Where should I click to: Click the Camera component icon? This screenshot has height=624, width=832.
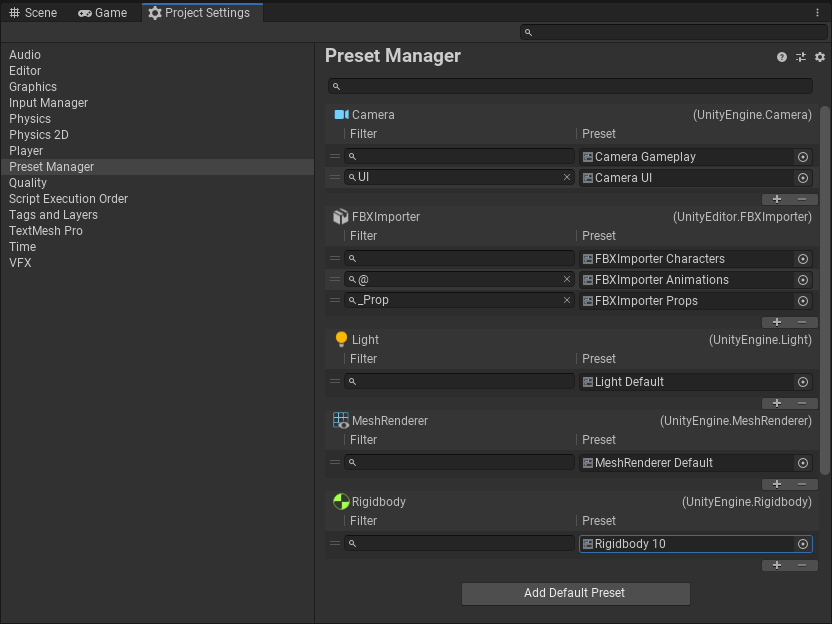(341, 115)
